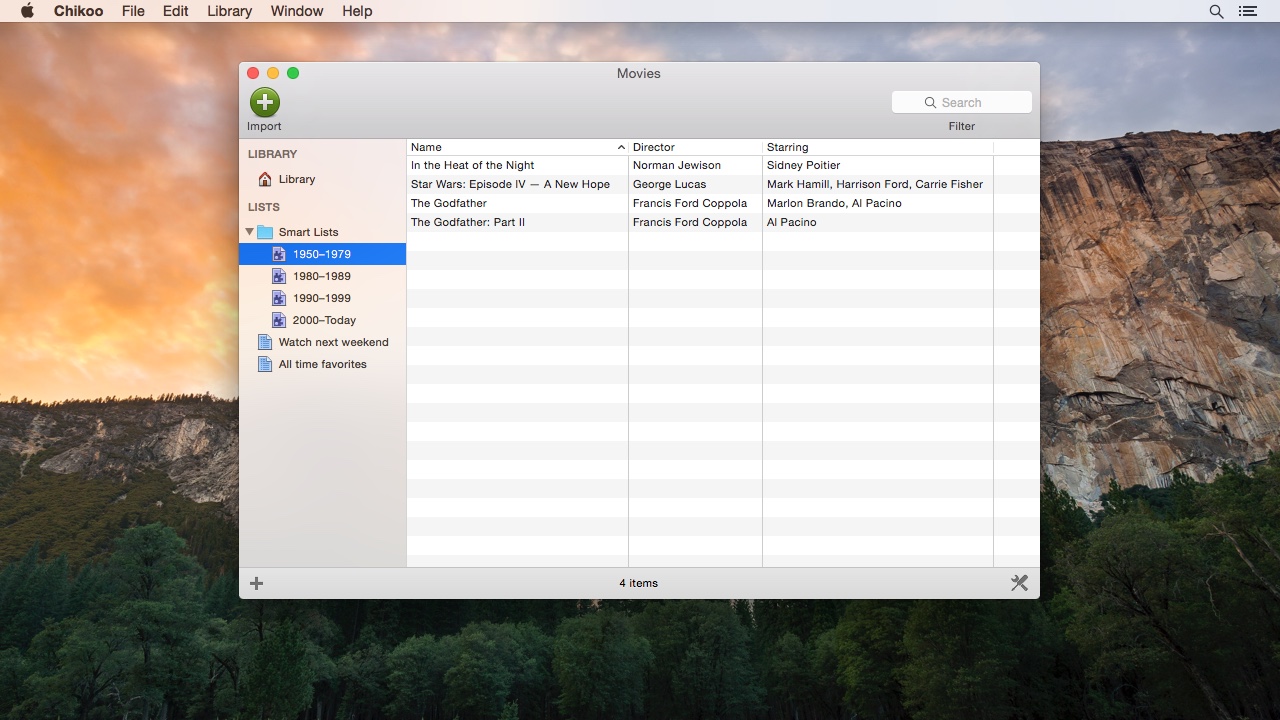Image resolution: width=1280 pixels, height=720 pixels.
Task: Open Notification Center from the menu bar
Action: [1247, 11]
